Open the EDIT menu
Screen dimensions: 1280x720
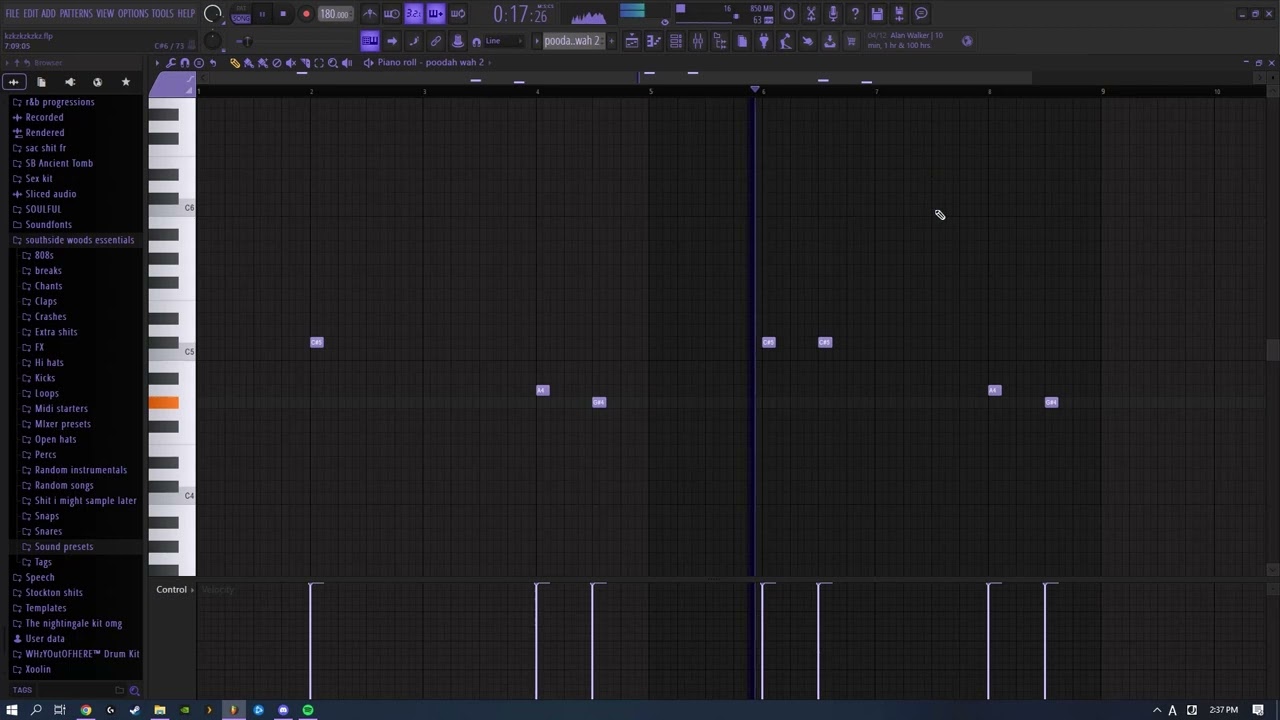pos(31,14)
